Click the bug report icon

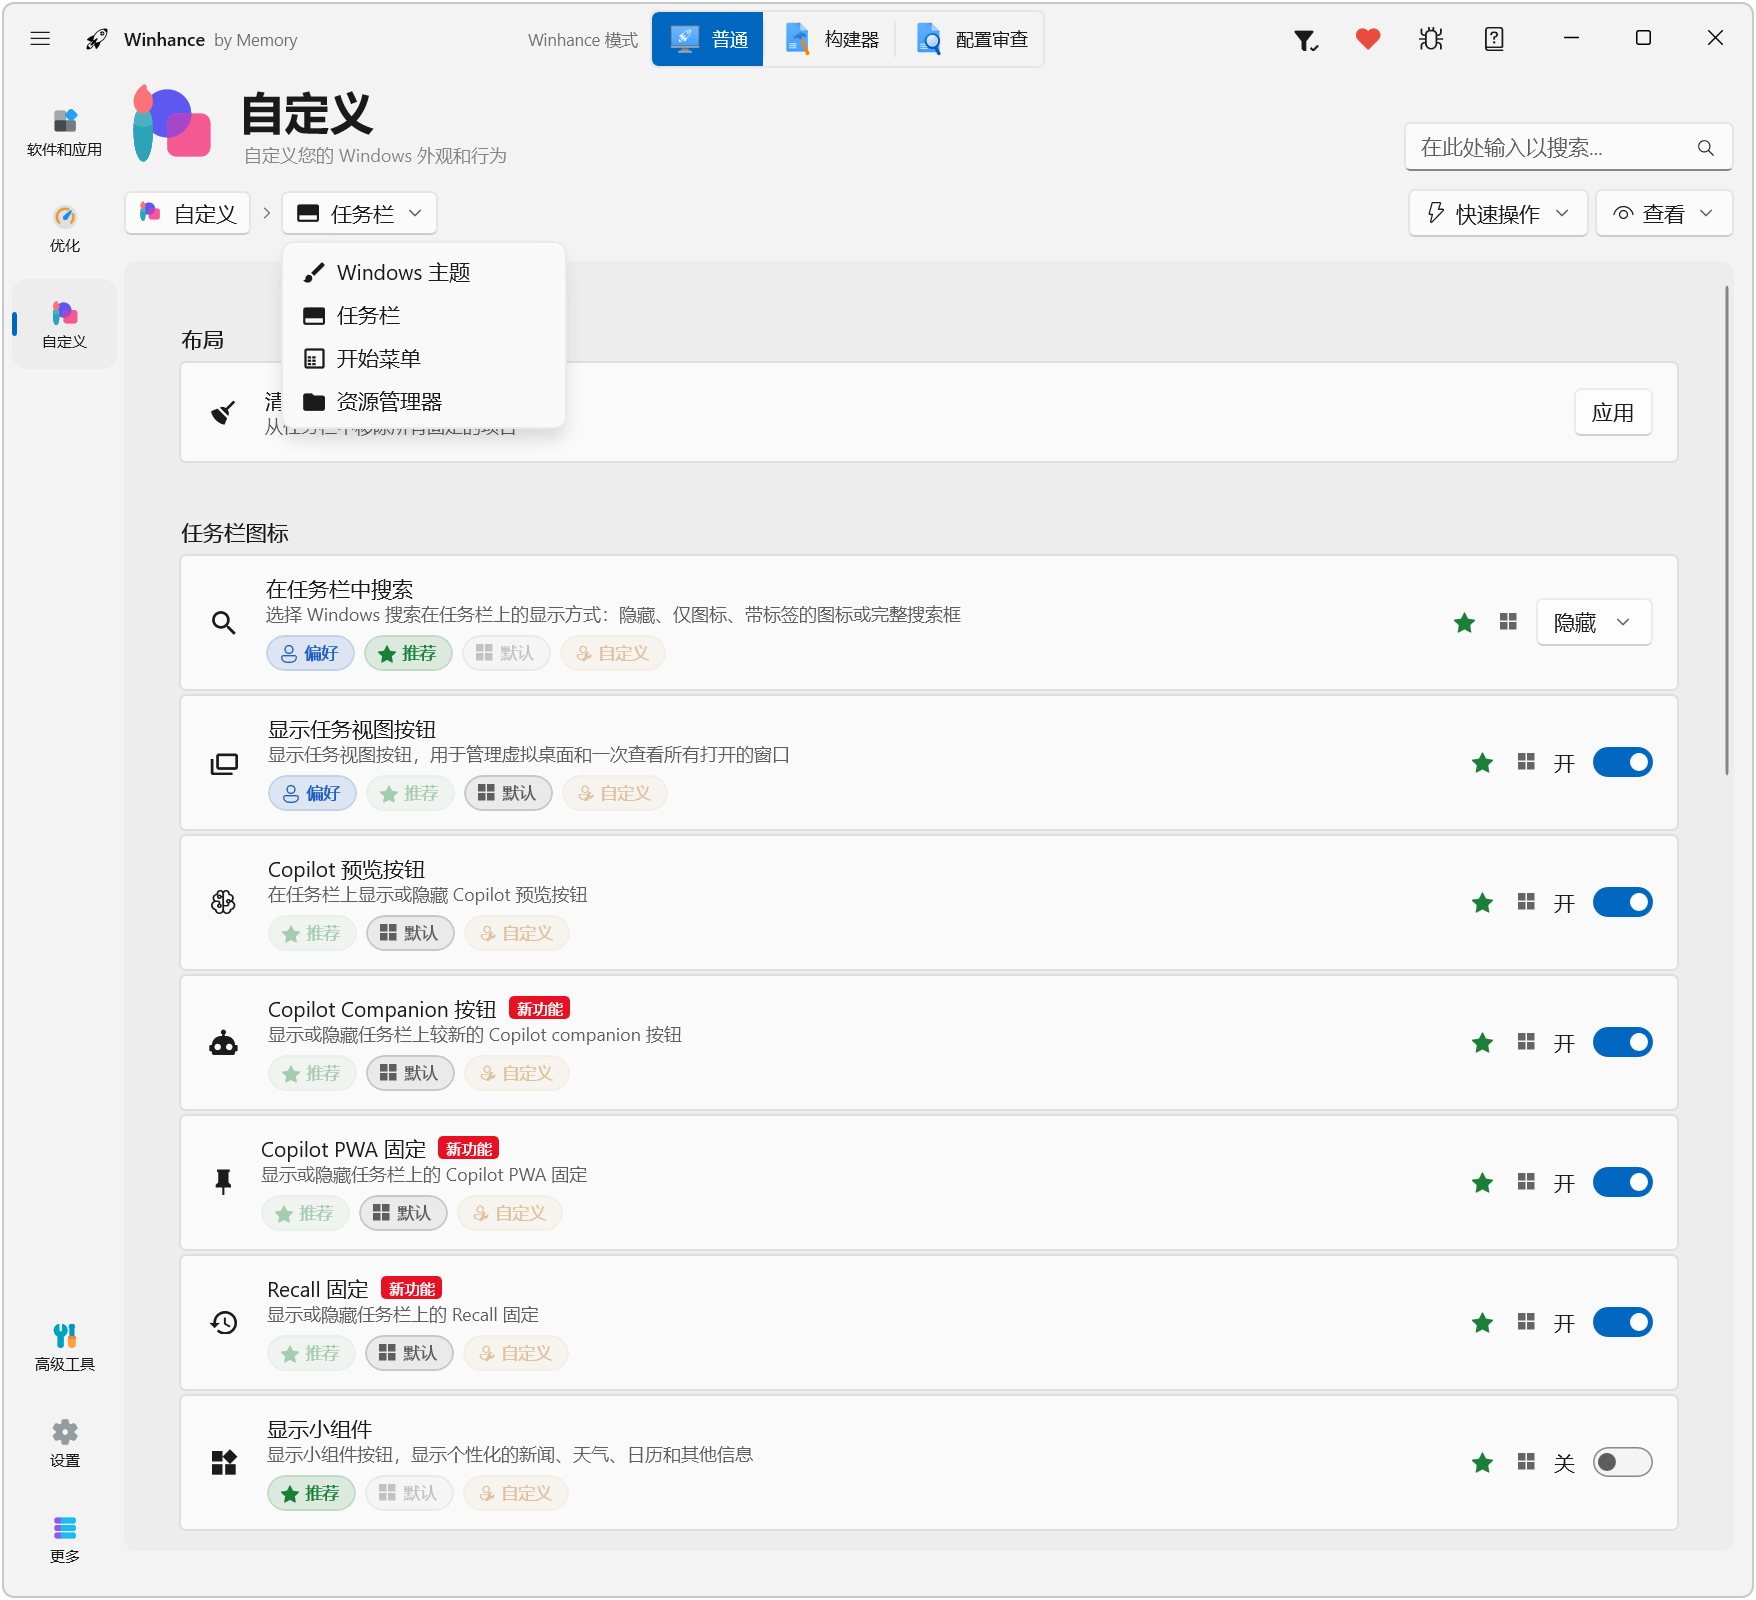click(x=1431, y=39)
